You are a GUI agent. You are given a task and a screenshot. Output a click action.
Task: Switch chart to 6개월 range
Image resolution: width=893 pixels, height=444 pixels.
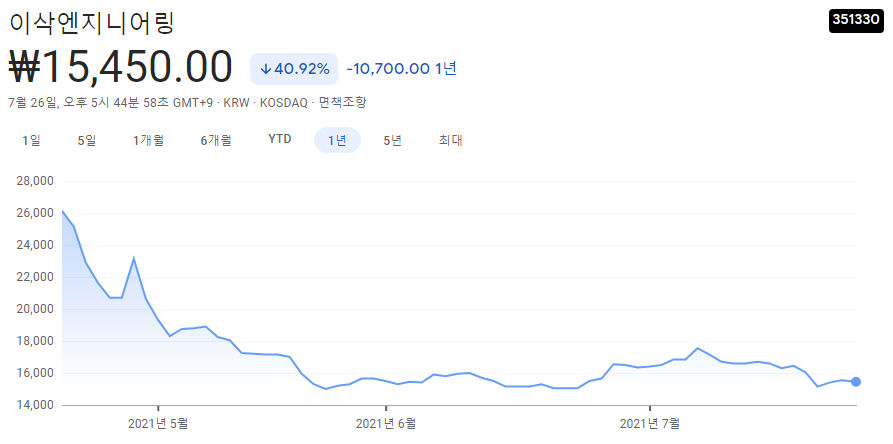[216, 140]
